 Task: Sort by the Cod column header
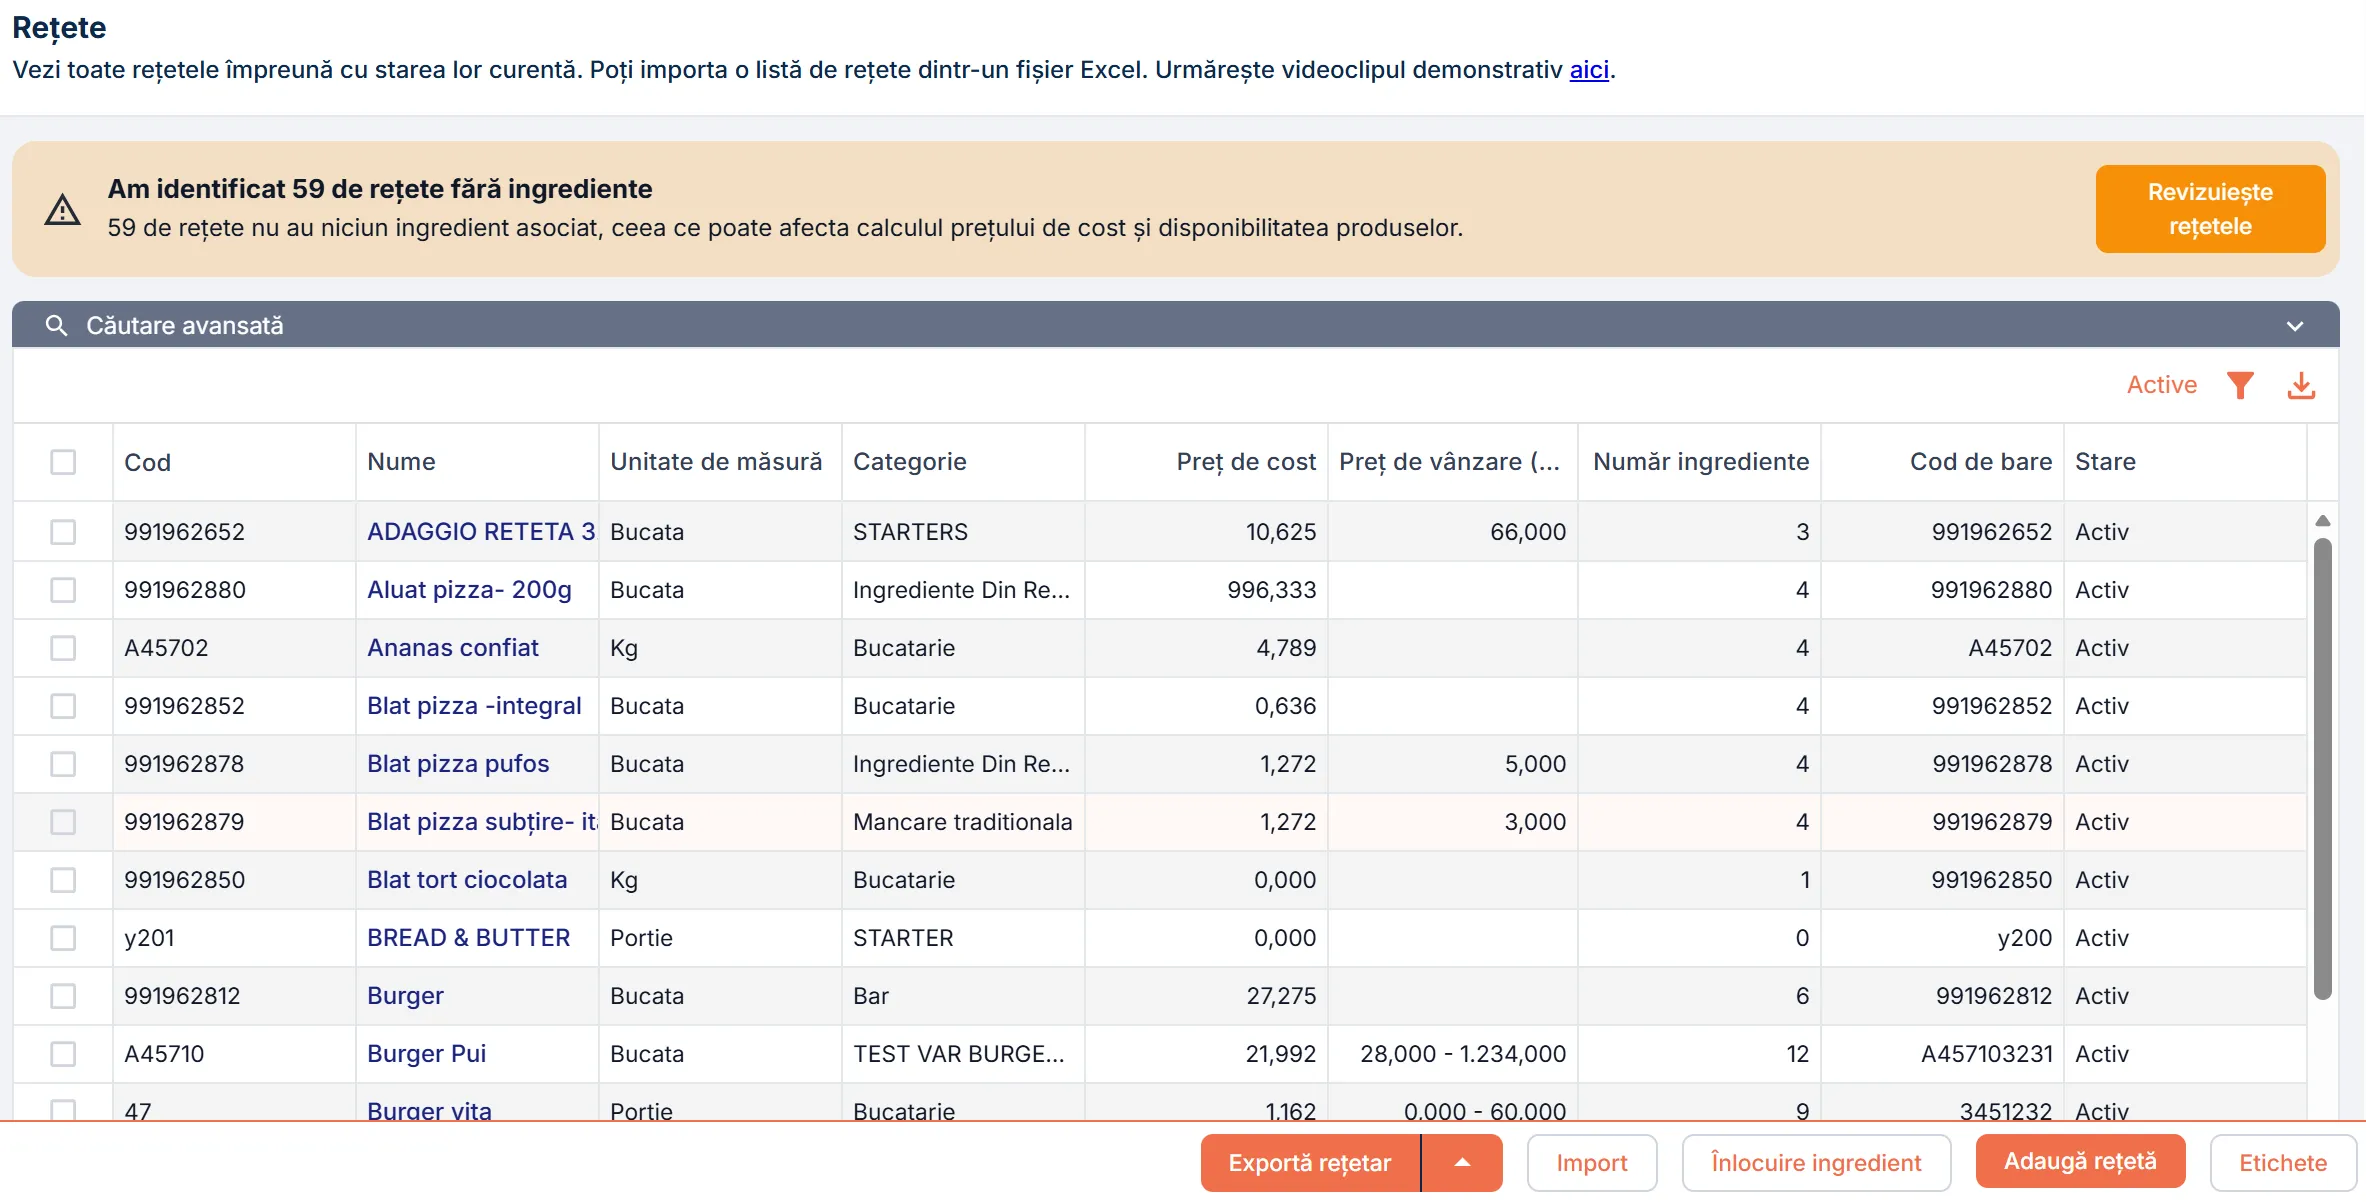click(x=235, y=462)
